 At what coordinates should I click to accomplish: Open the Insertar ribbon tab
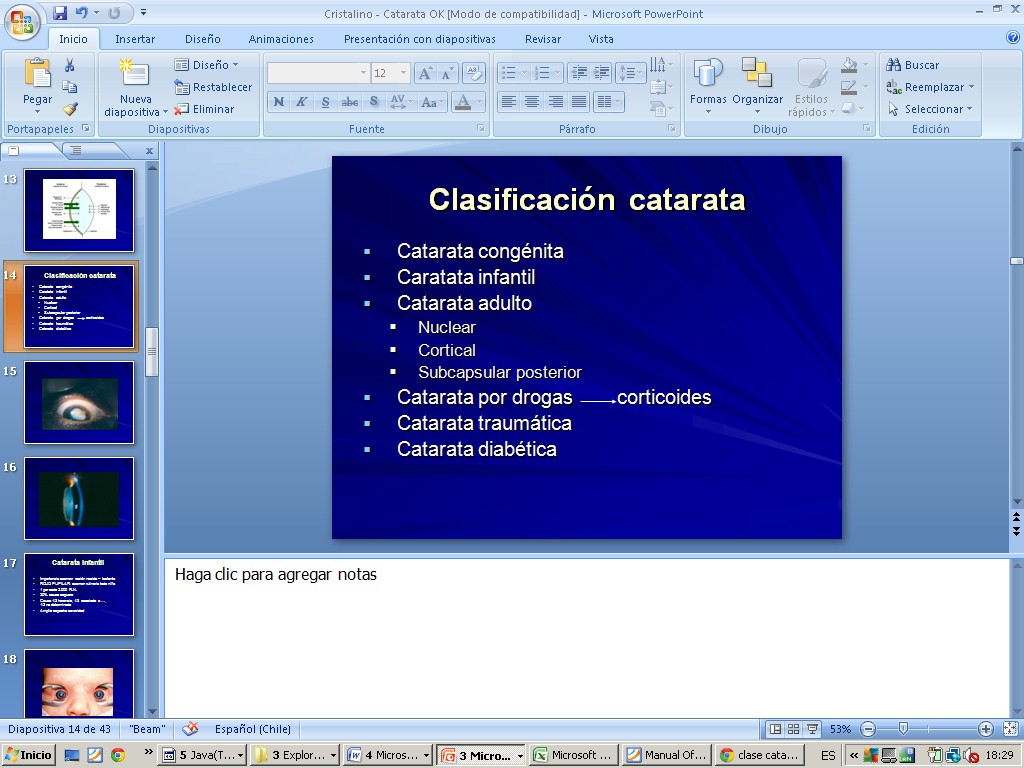tap(135, 39)
